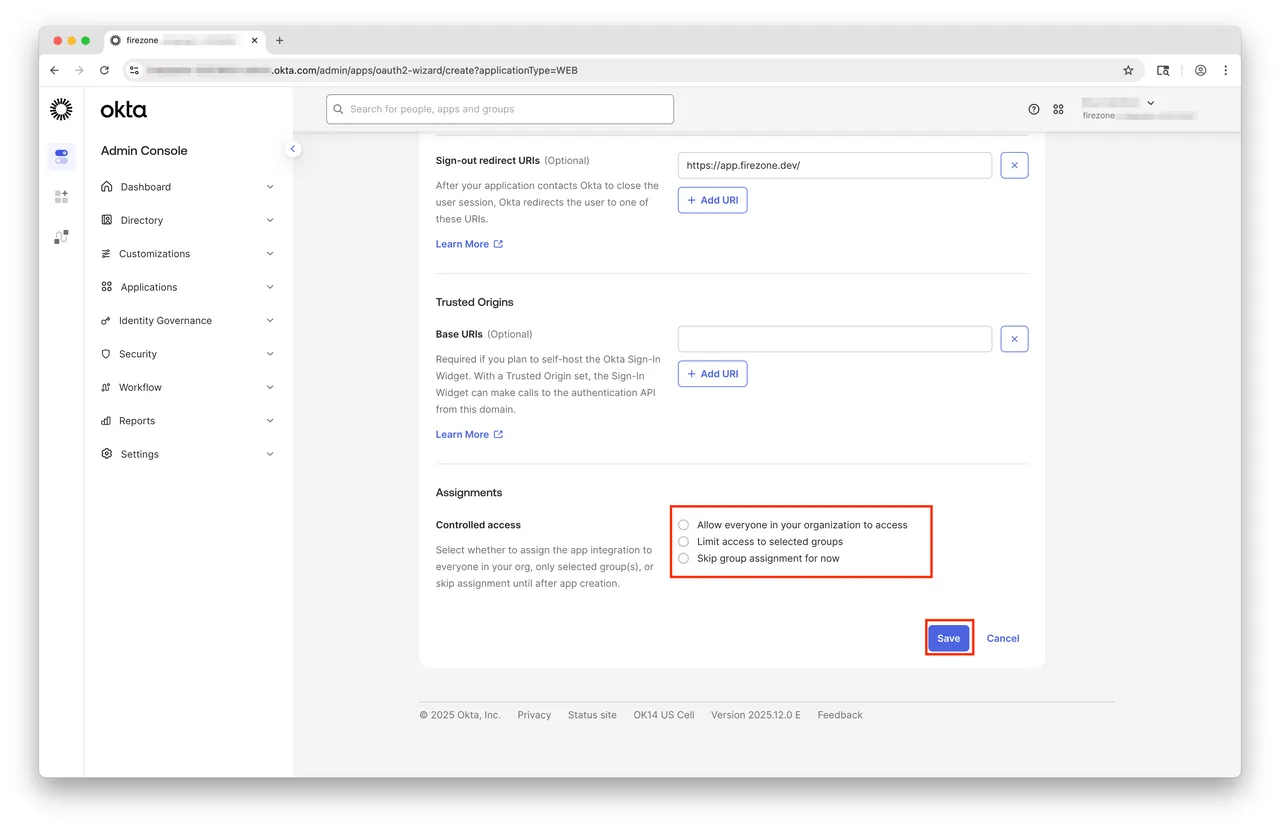Click the Save button
Image resolution: width=1280 pixels, height=829 pixels.
(949, 638)
